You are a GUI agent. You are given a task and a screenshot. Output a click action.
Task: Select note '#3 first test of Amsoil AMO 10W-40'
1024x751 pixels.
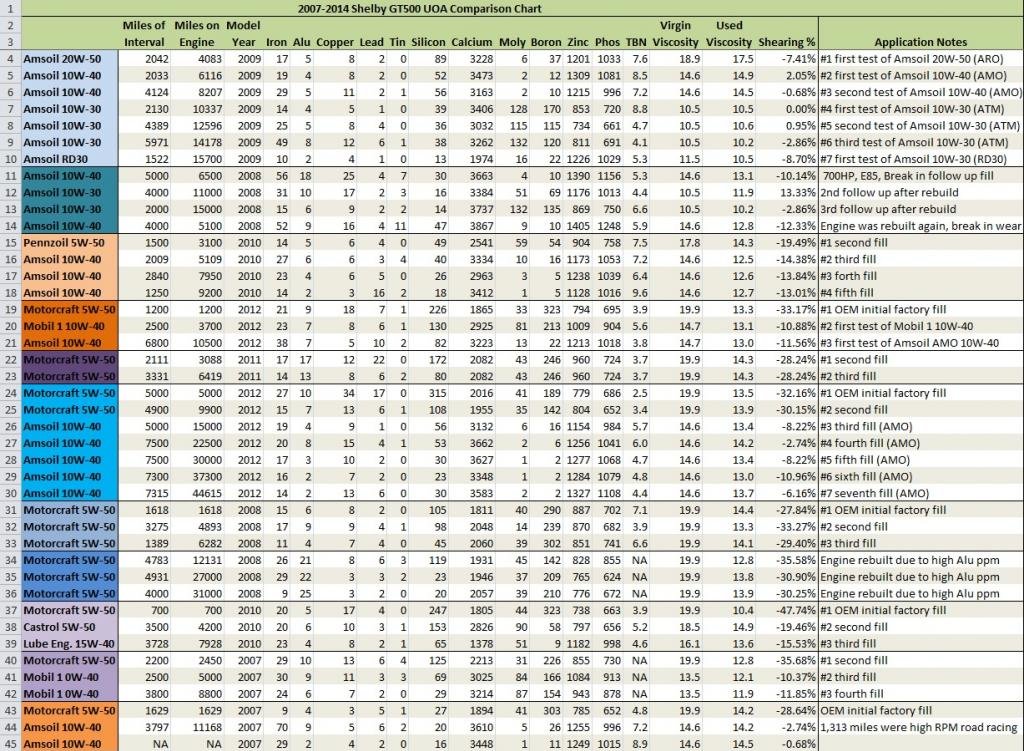tap(909, 343)
